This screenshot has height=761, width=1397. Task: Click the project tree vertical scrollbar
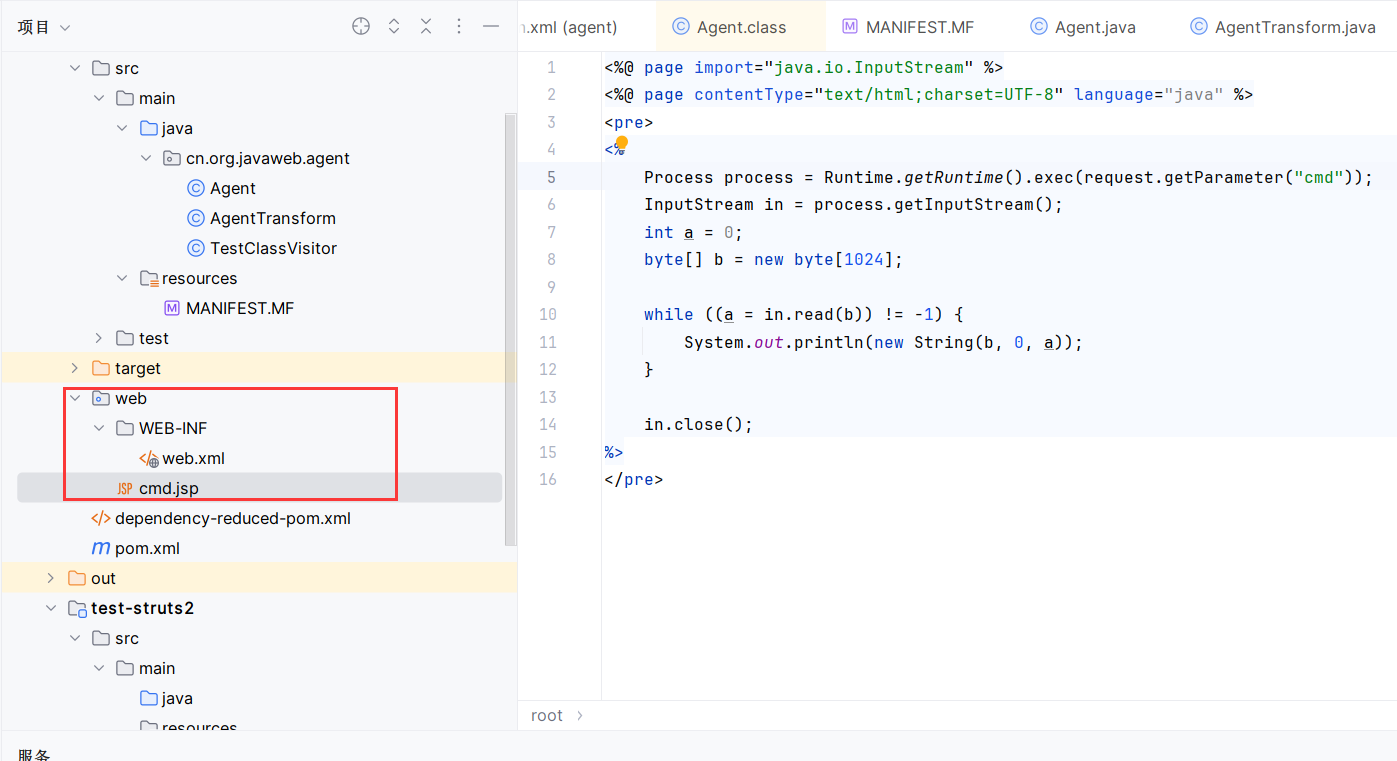(511, 330)
